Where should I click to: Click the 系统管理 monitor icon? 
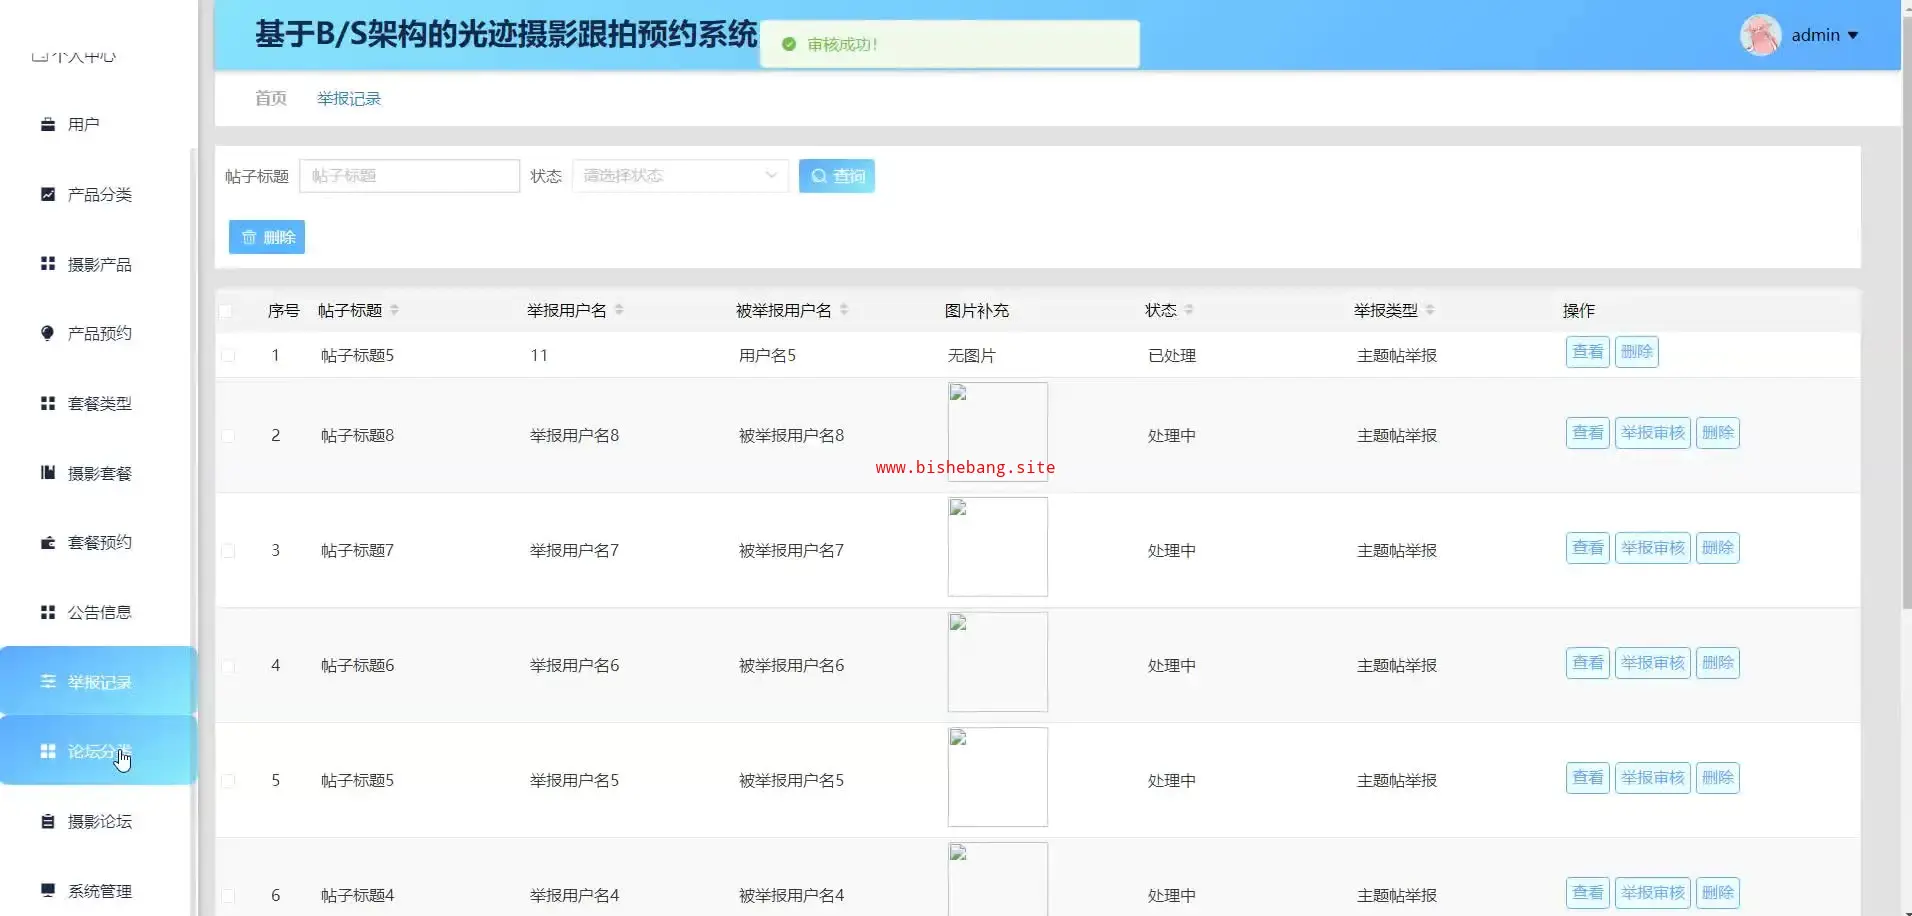click(47, 890)
